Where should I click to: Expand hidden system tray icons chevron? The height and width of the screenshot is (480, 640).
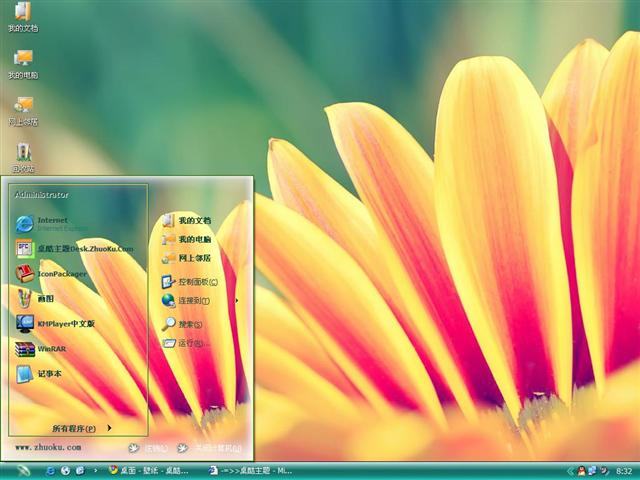[570, 471]
